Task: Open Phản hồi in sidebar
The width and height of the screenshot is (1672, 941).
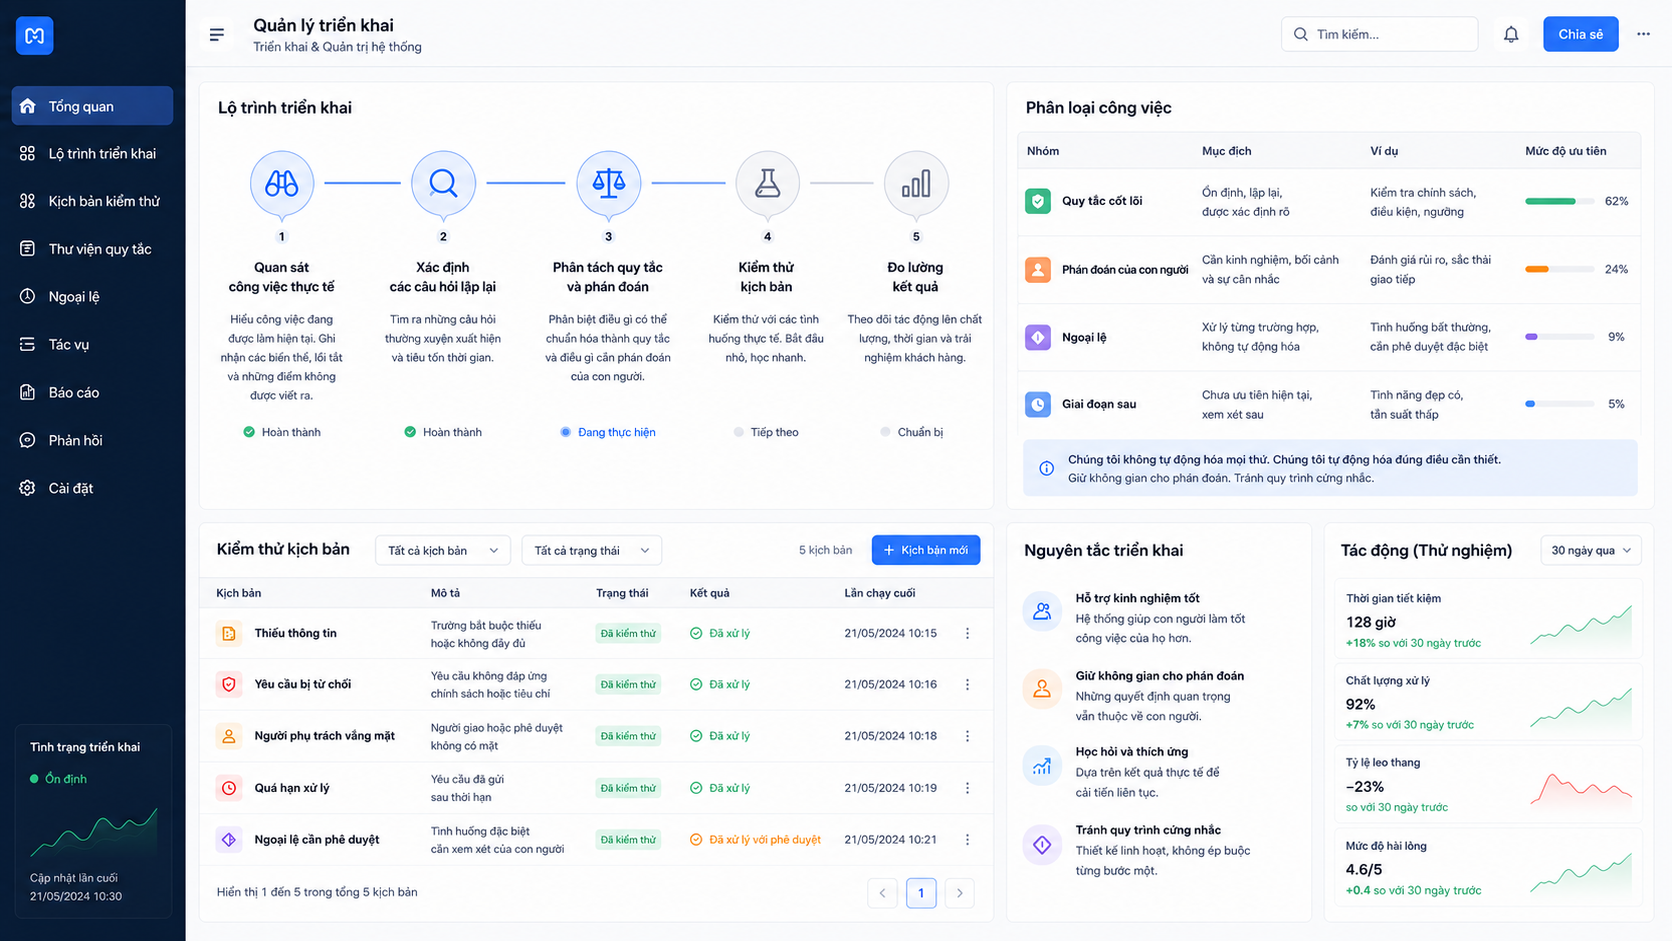Action: tap(92, 440)
